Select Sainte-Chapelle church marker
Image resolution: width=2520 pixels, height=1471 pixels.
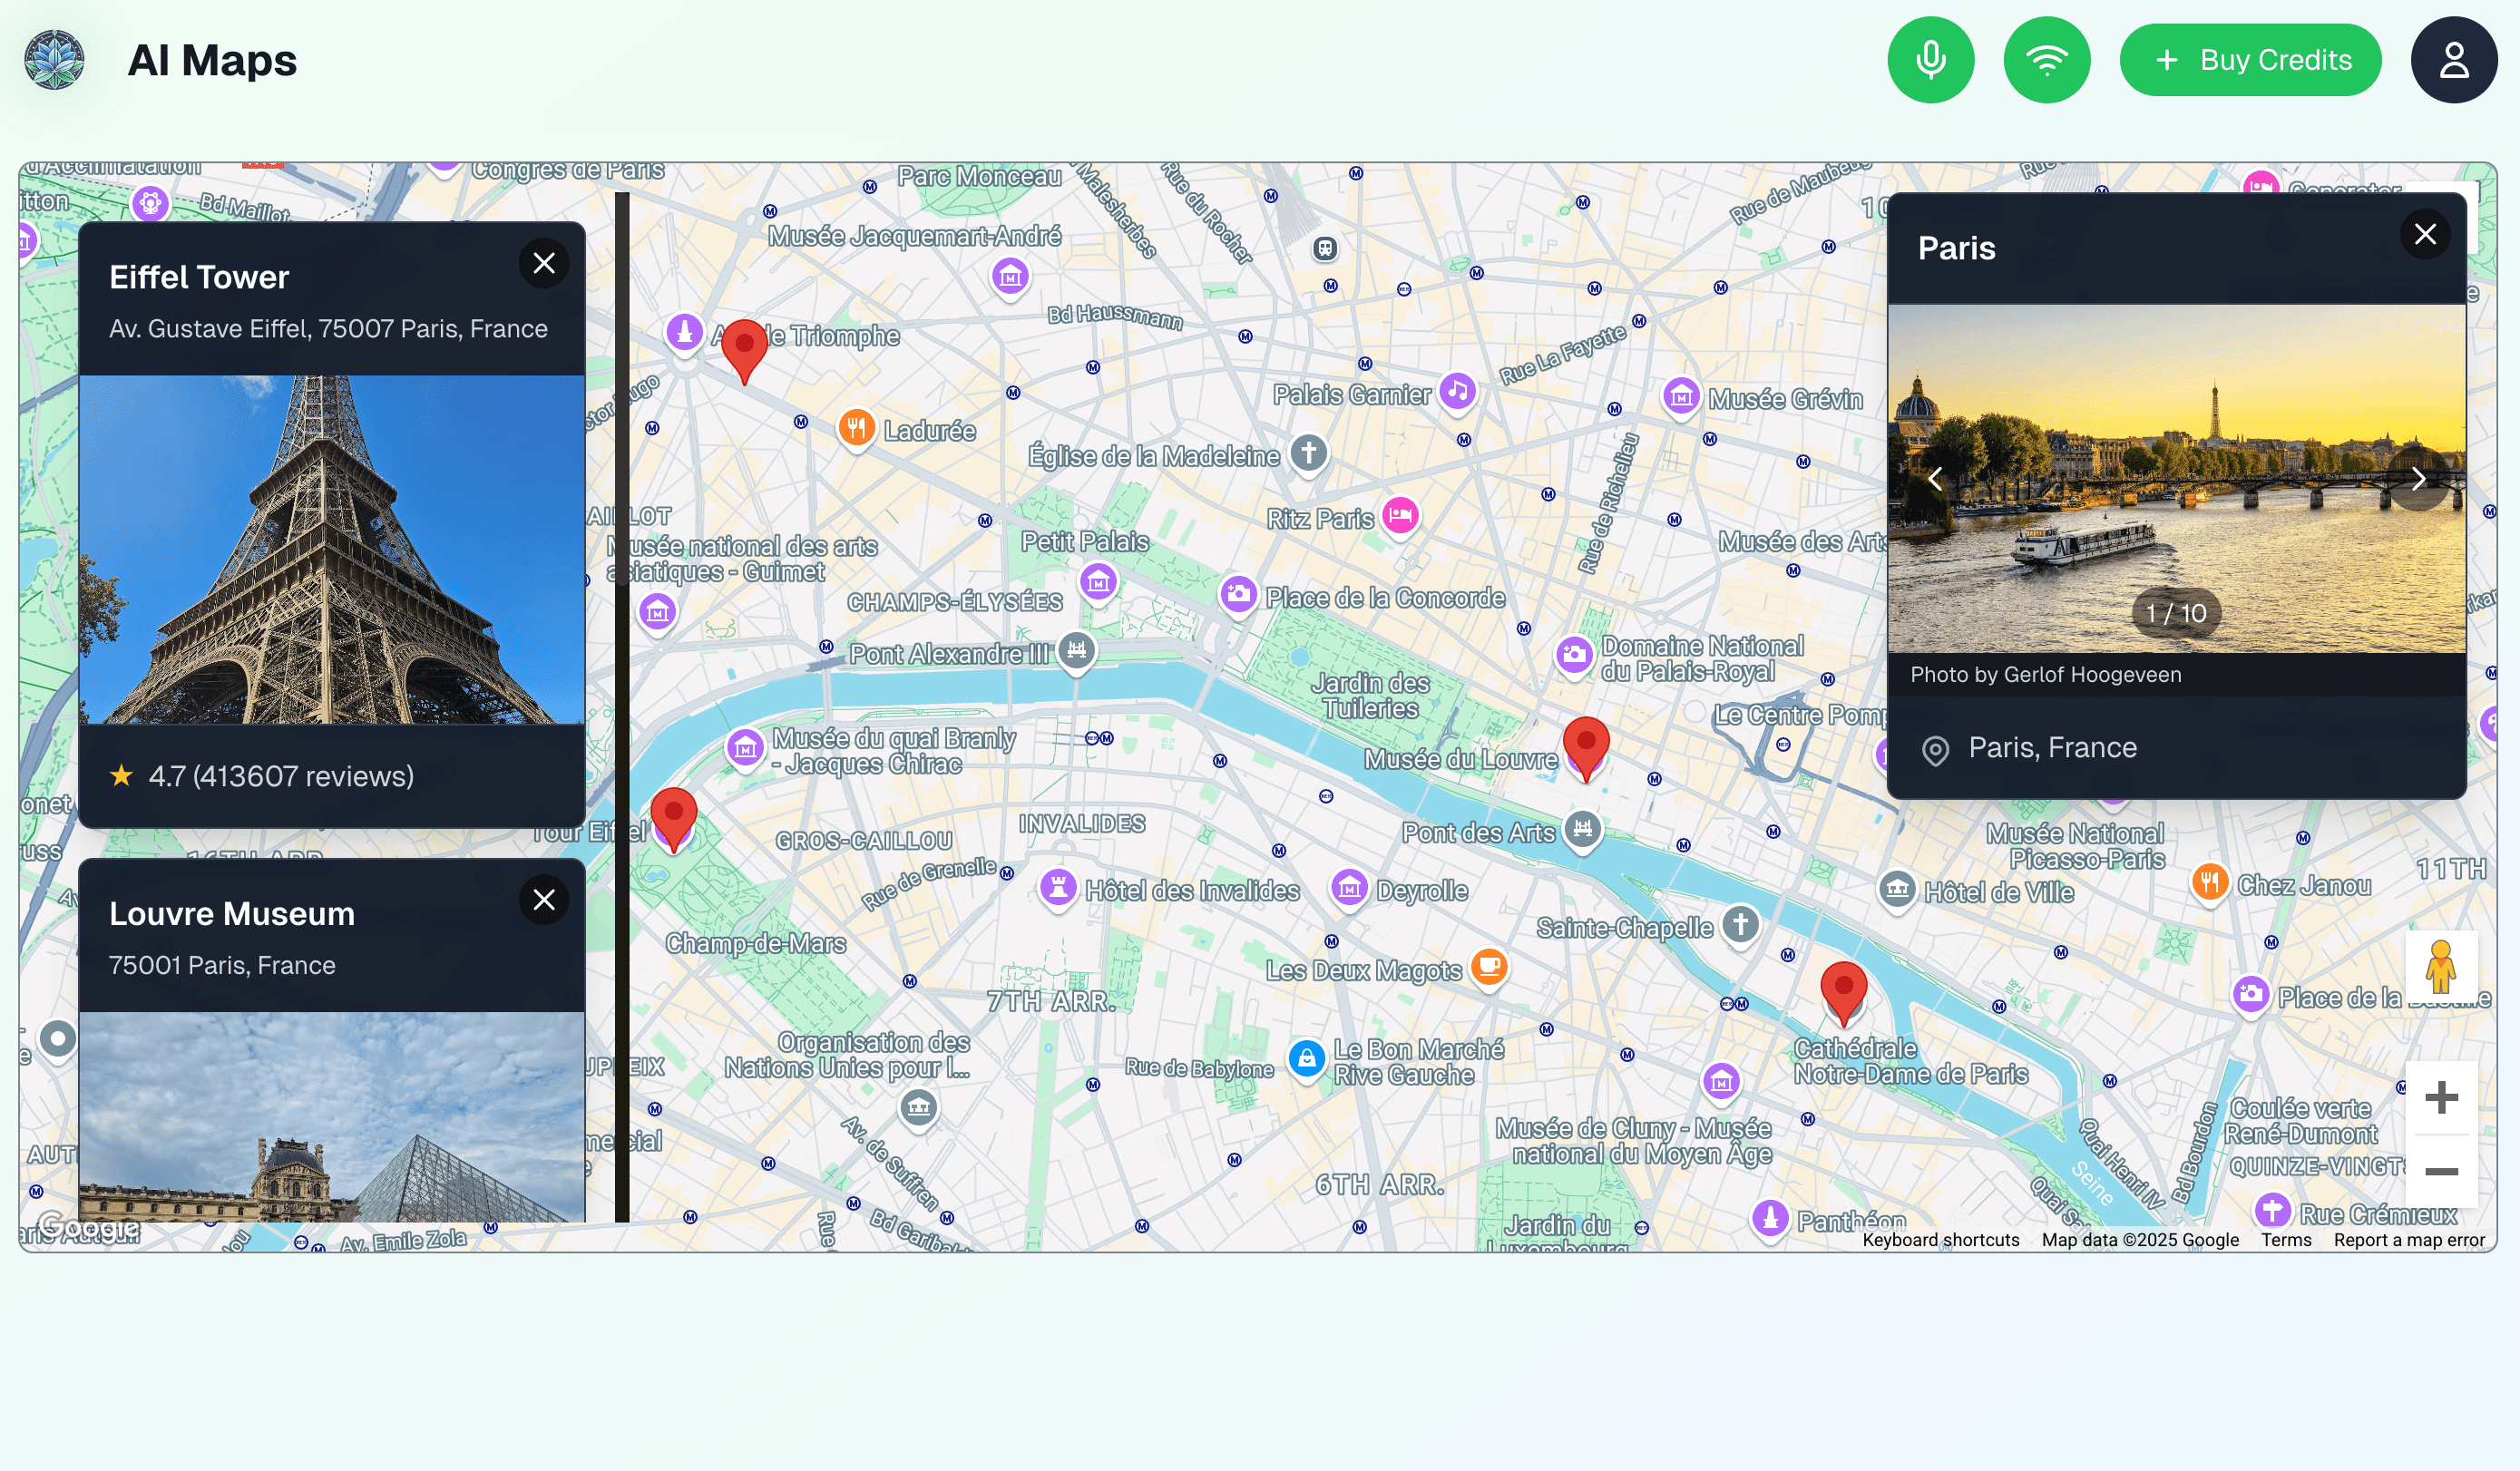(x=1740, y=924)
